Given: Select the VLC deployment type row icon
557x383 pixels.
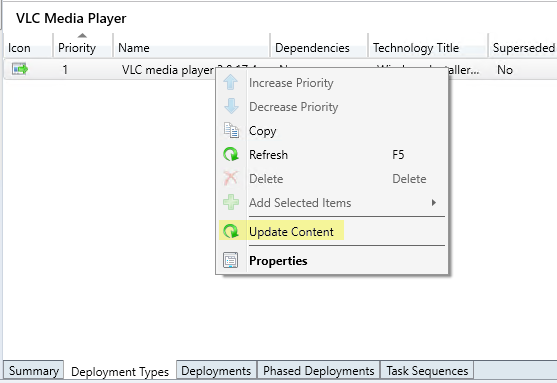Looking at the screenshot, I should [20, 69].
